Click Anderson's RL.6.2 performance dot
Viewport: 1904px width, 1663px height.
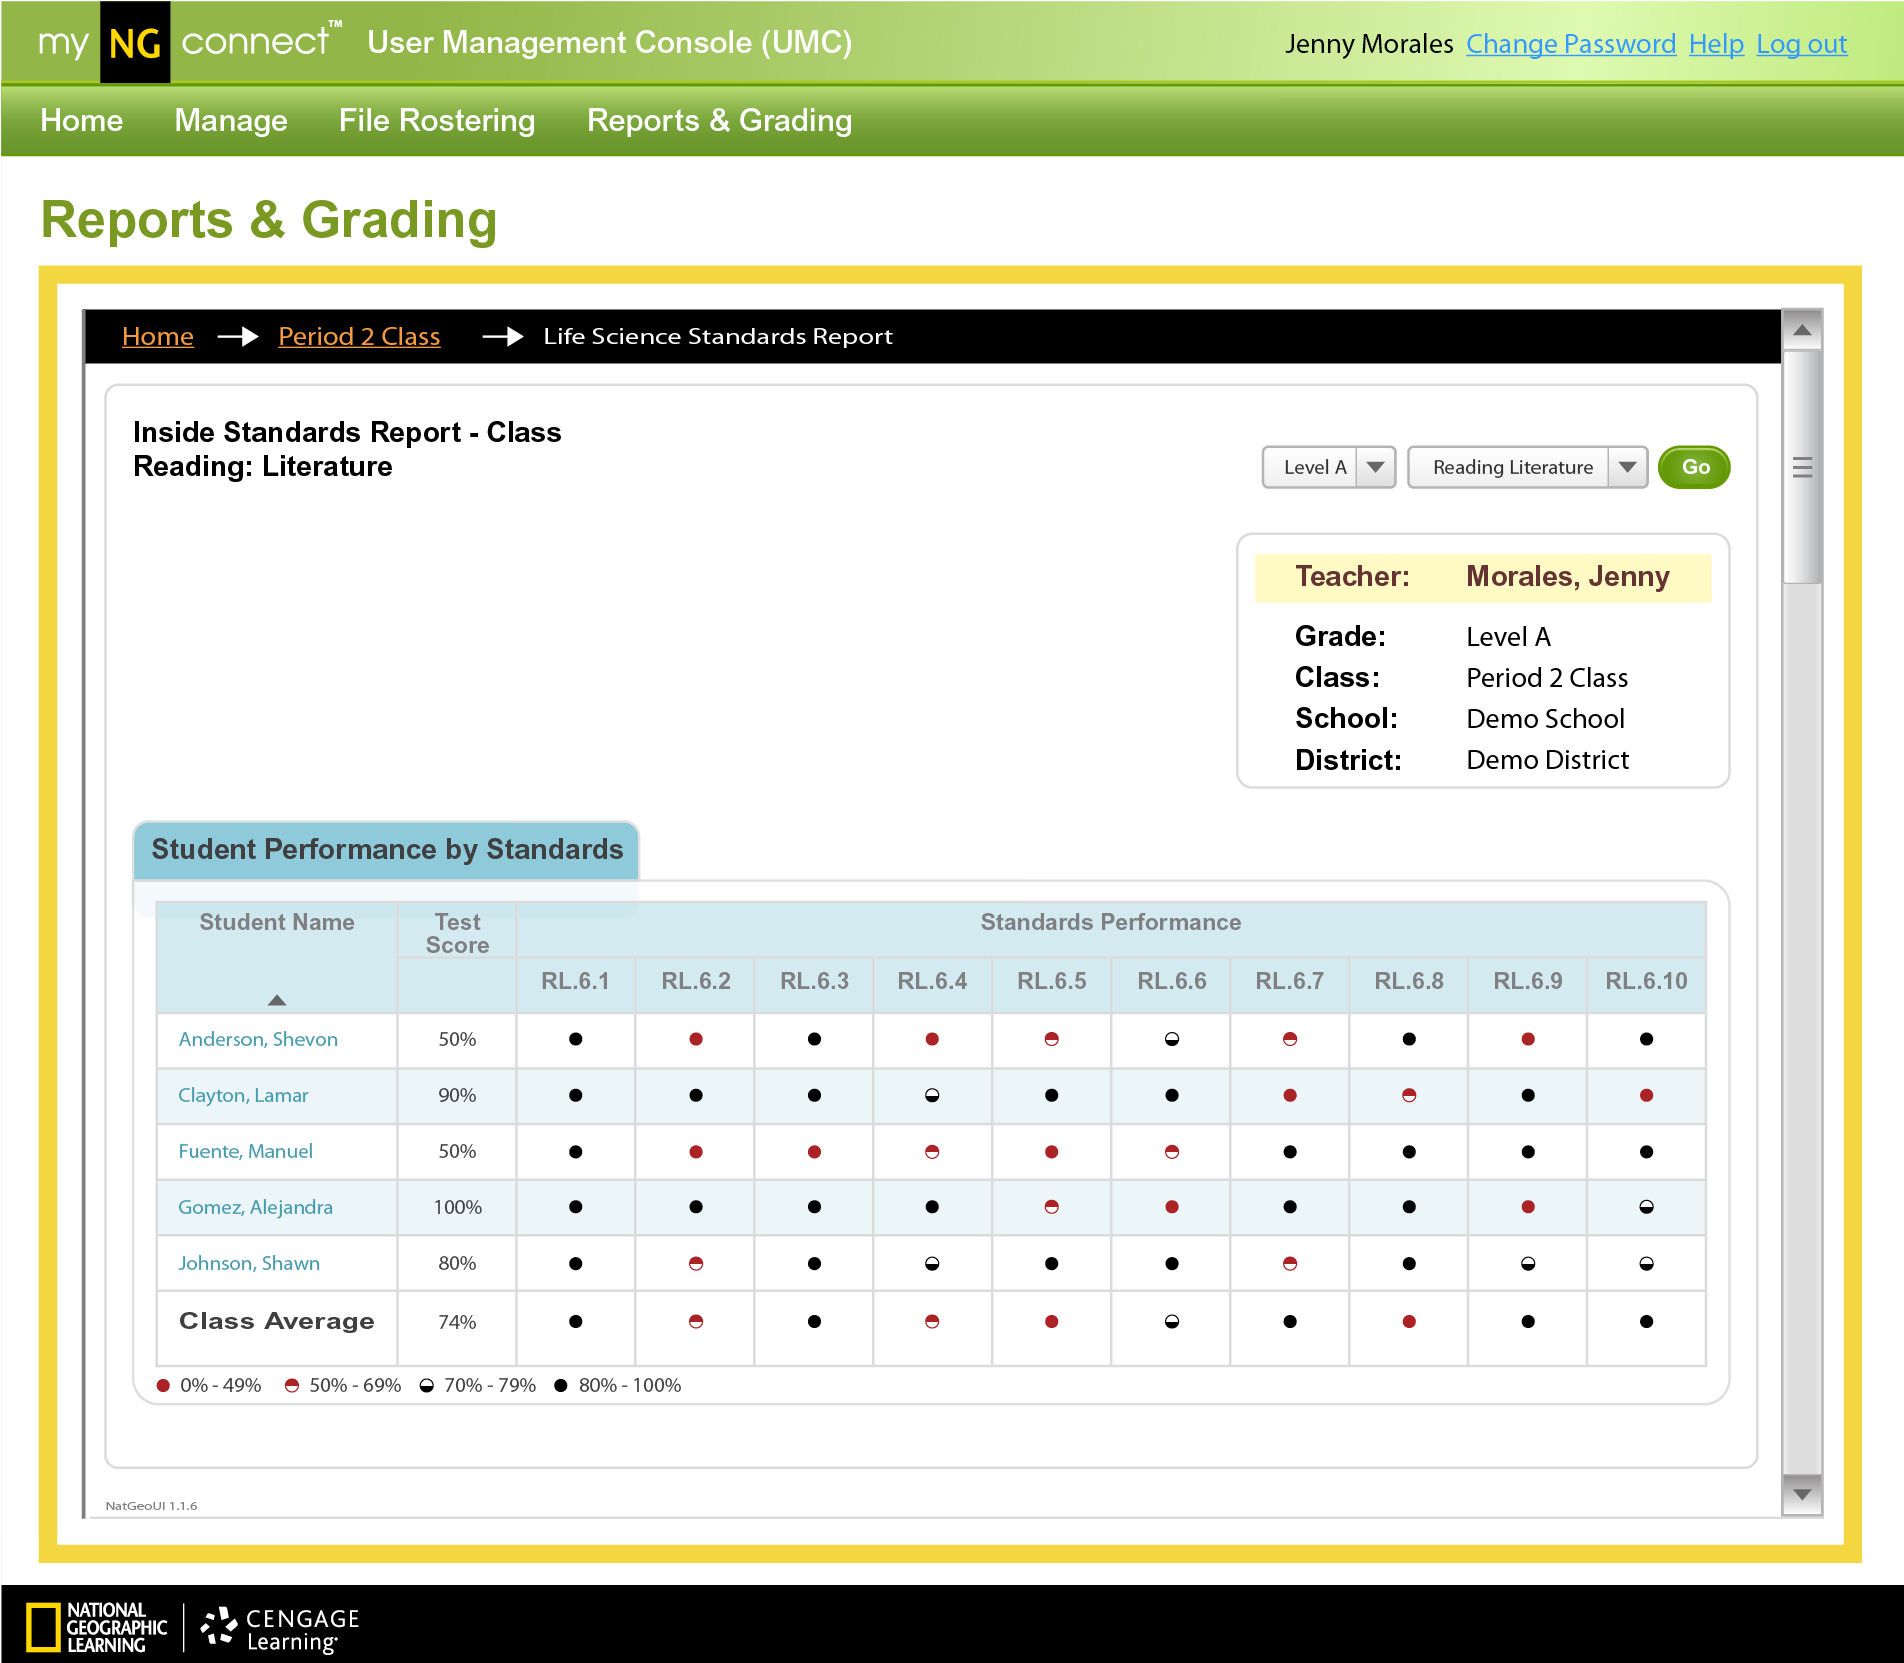point(696,1039)
